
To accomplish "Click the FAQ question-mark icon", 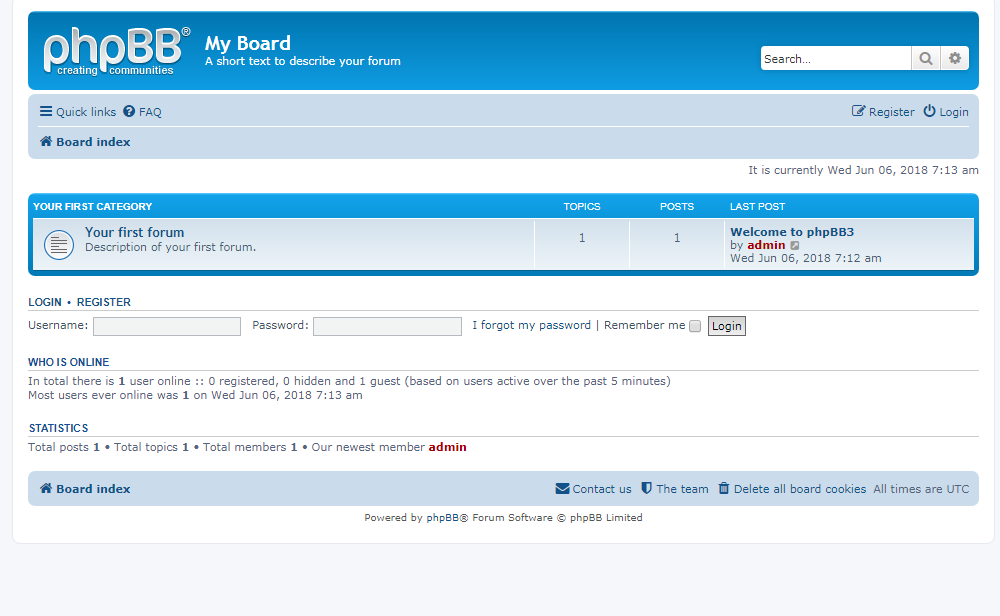I will click(126, 111).
